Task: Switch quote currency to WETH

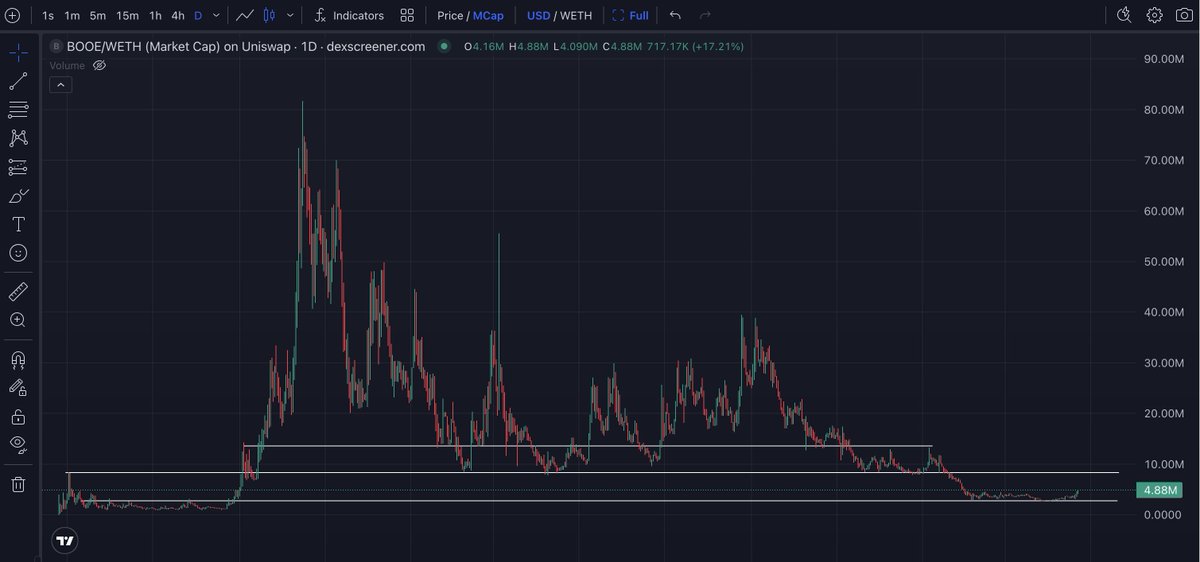Action: point(575,16)
